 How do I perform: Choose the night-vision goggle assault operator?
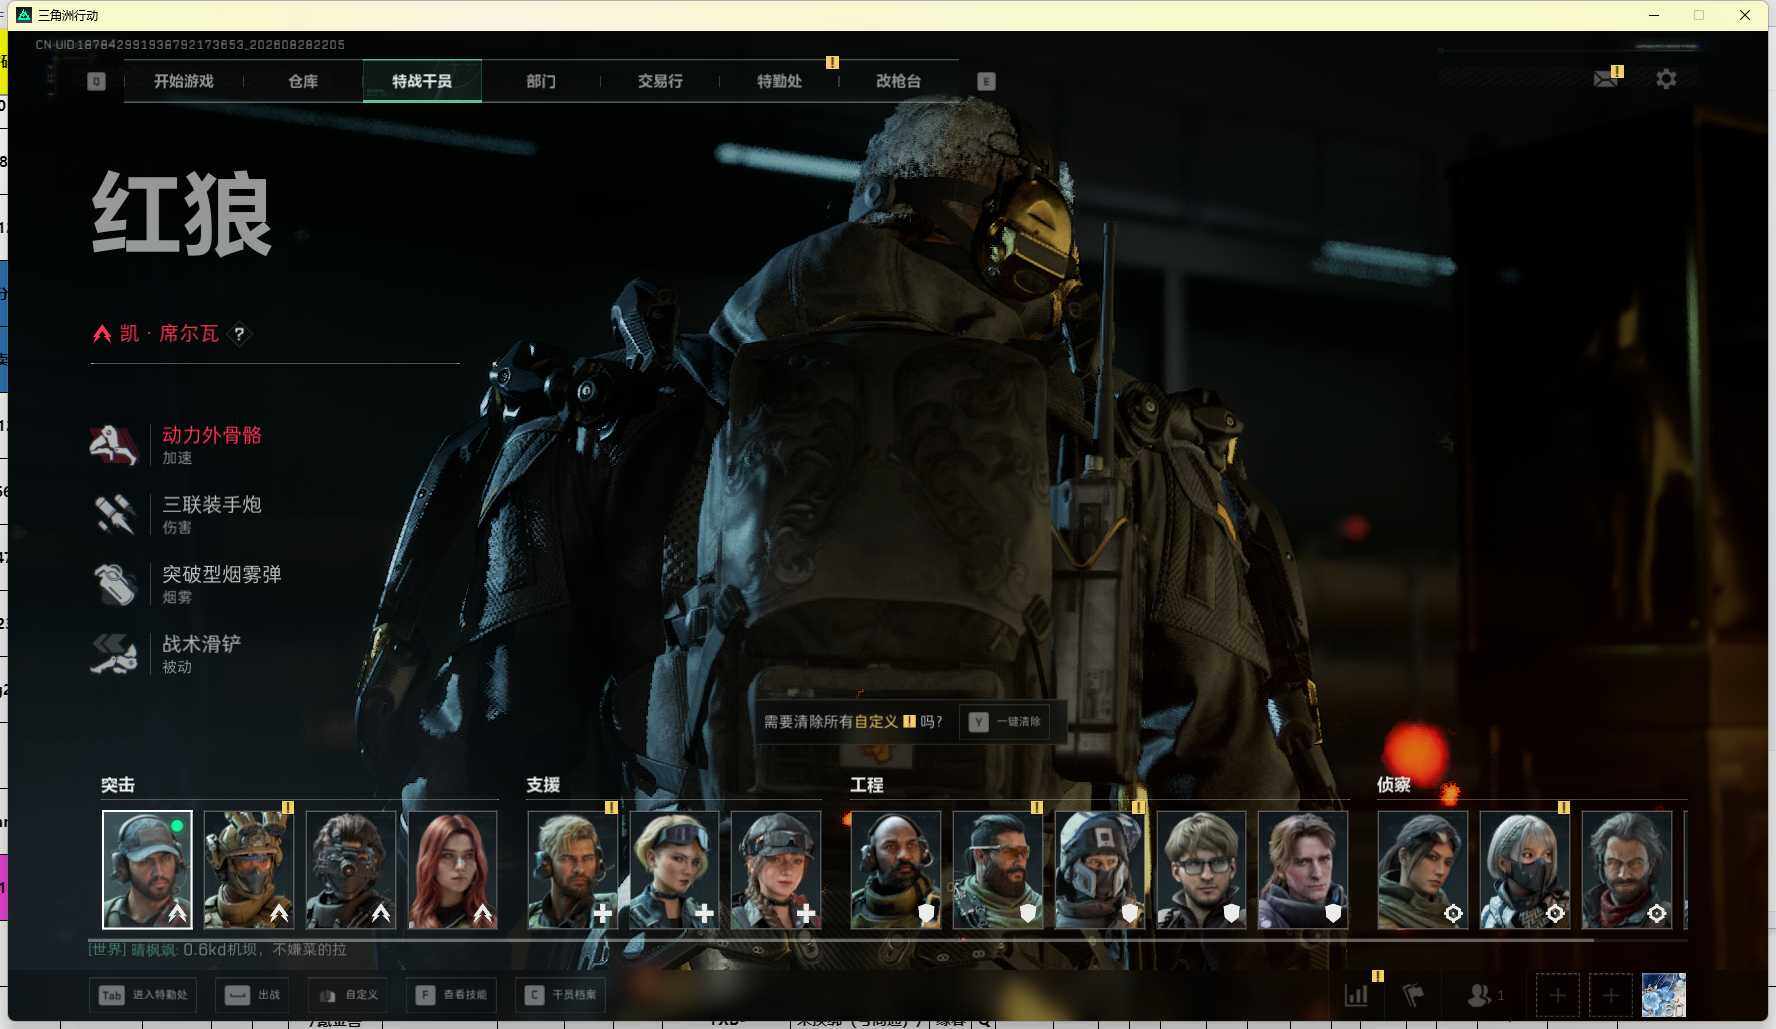(x=351, y=870)
